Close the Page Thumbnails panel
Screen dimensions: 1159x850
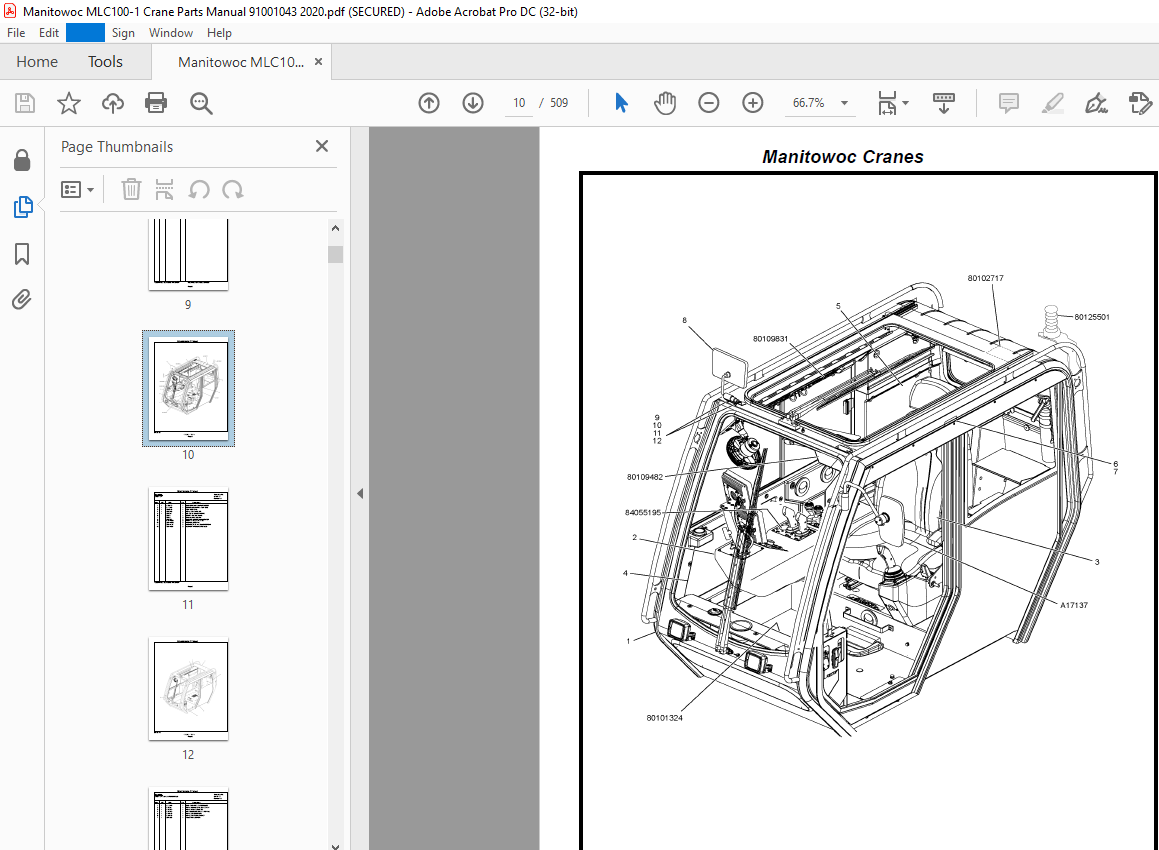pyautogui.click(x=322, y=146)
